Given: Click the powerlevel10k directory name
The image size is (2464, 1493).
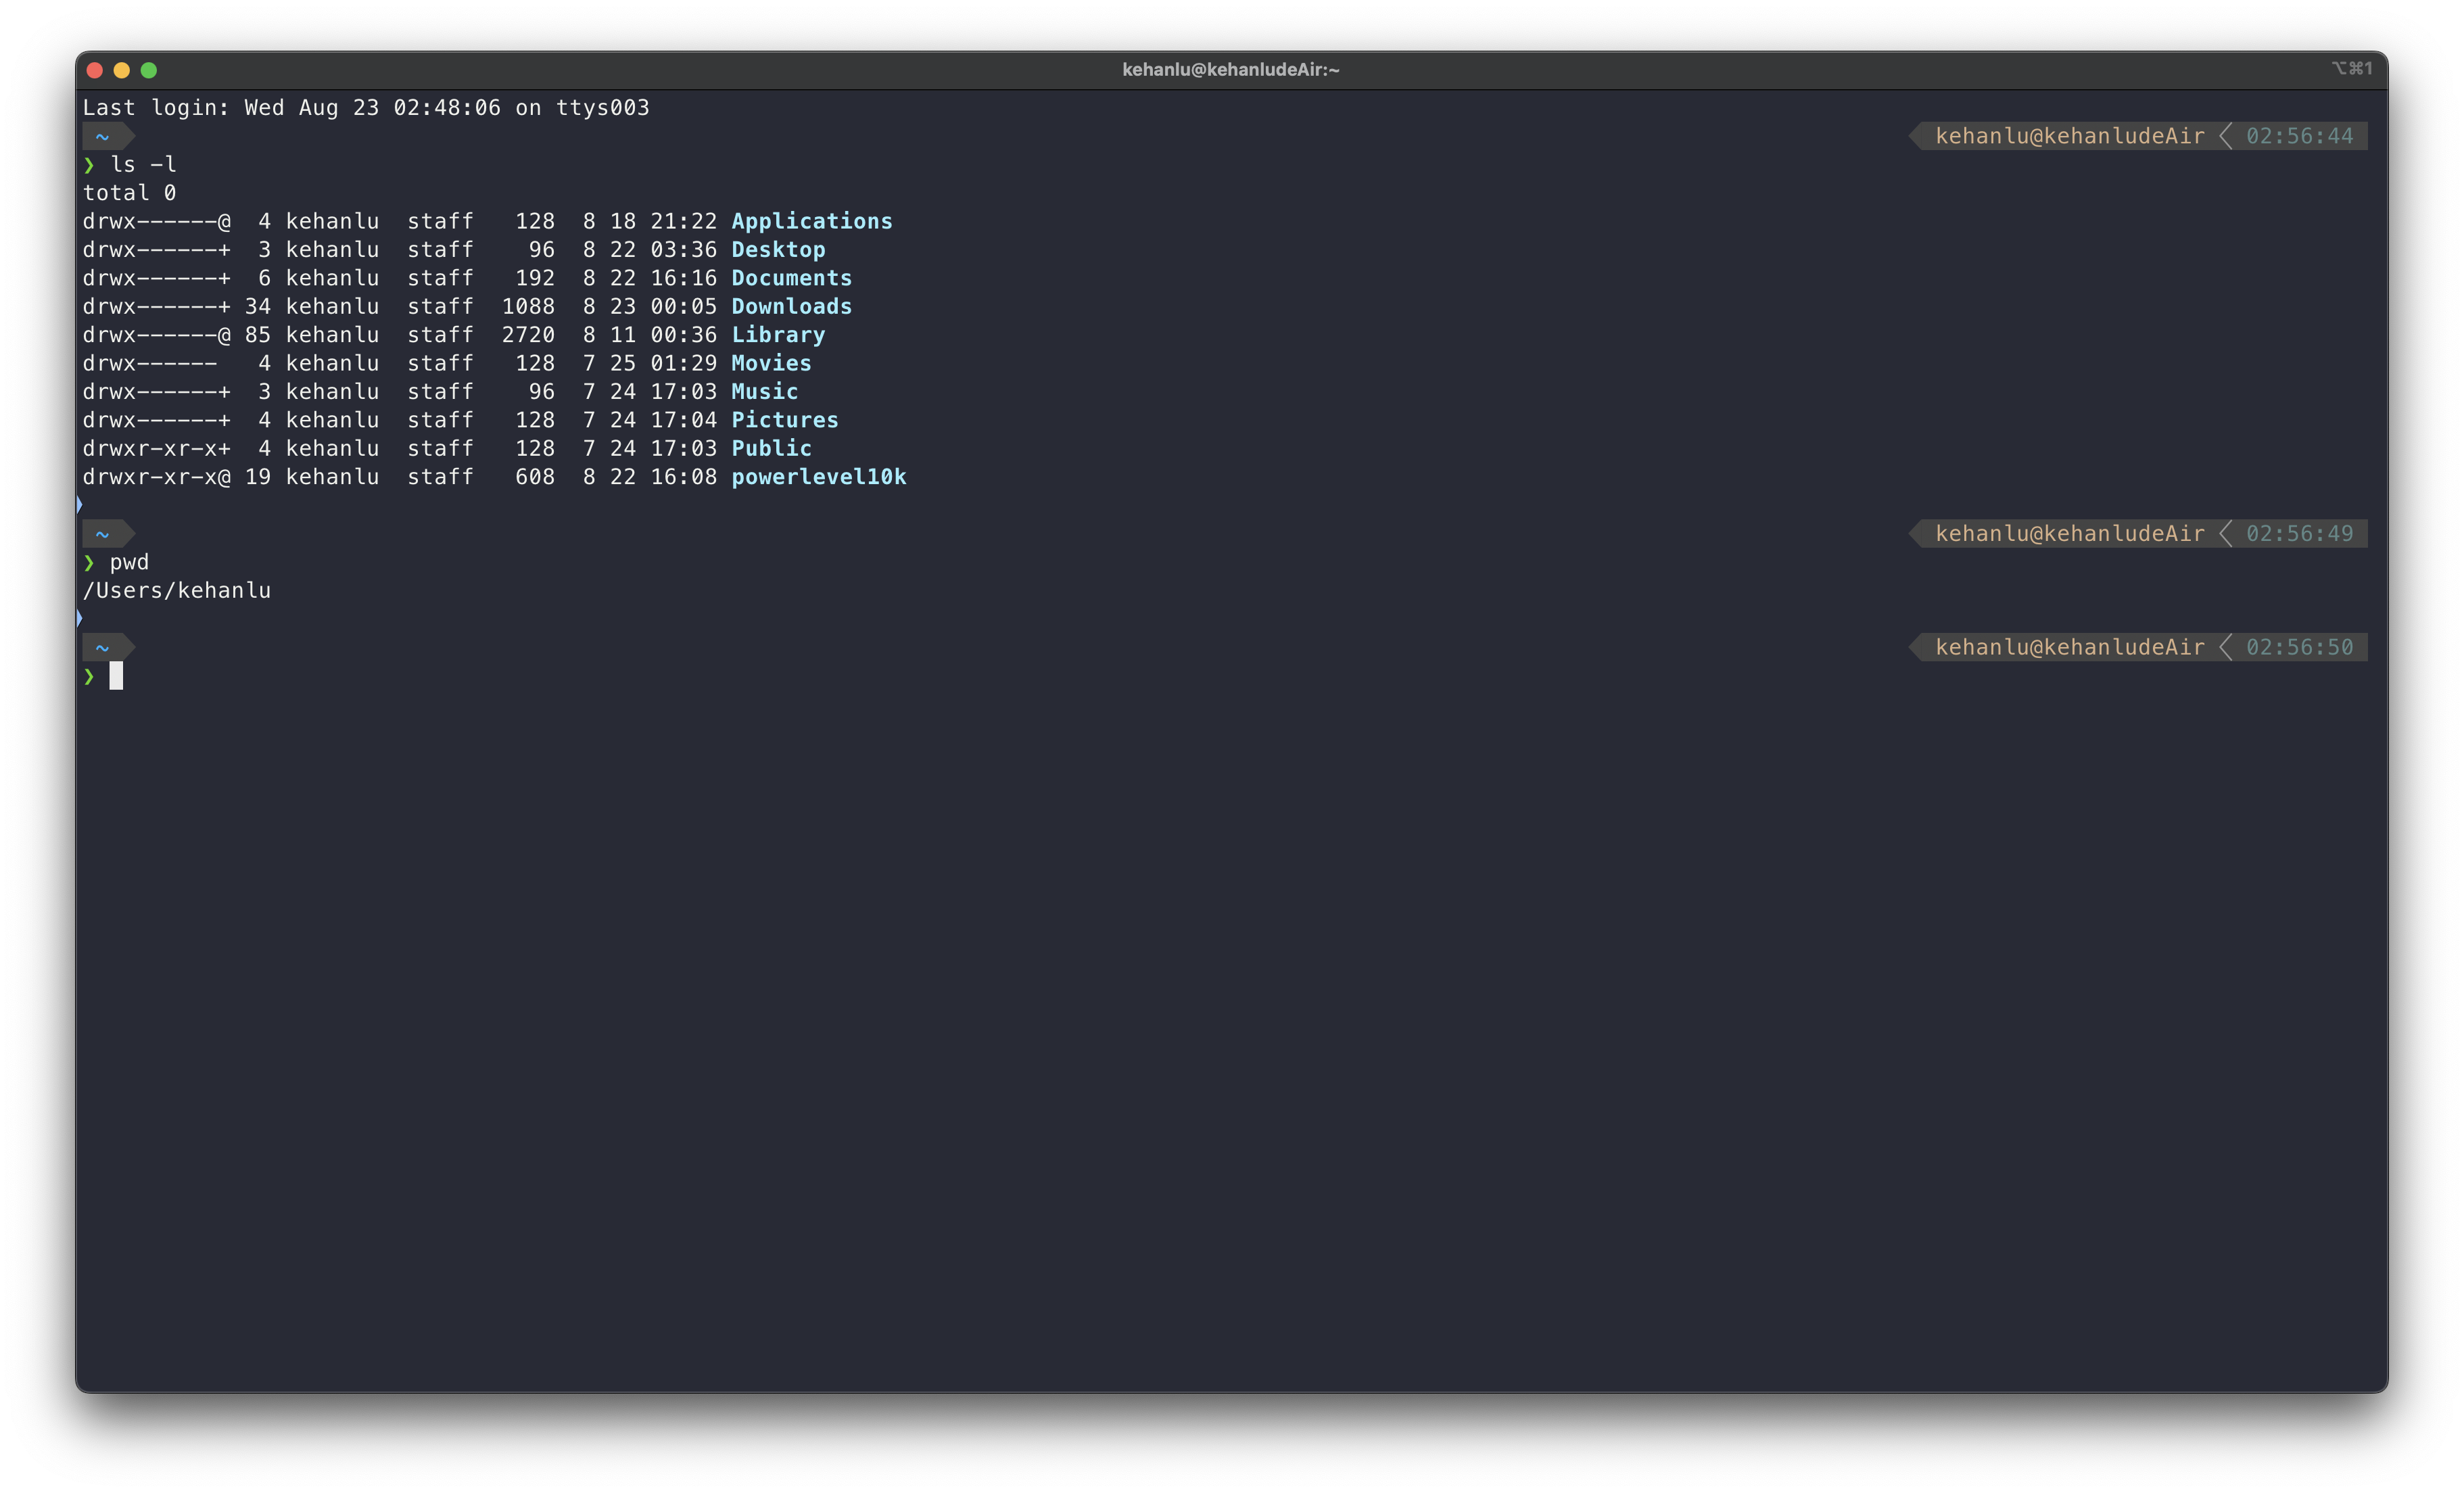Looking at the screenshot, I should coord(818,477).
